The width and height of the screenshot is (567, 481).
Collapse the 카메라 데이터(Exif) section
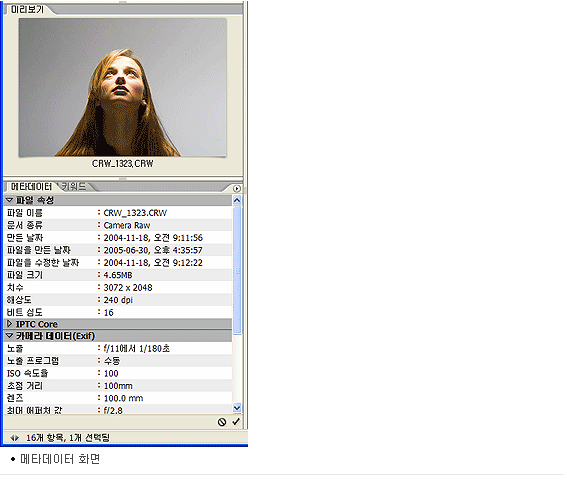[x=9, y=336]
